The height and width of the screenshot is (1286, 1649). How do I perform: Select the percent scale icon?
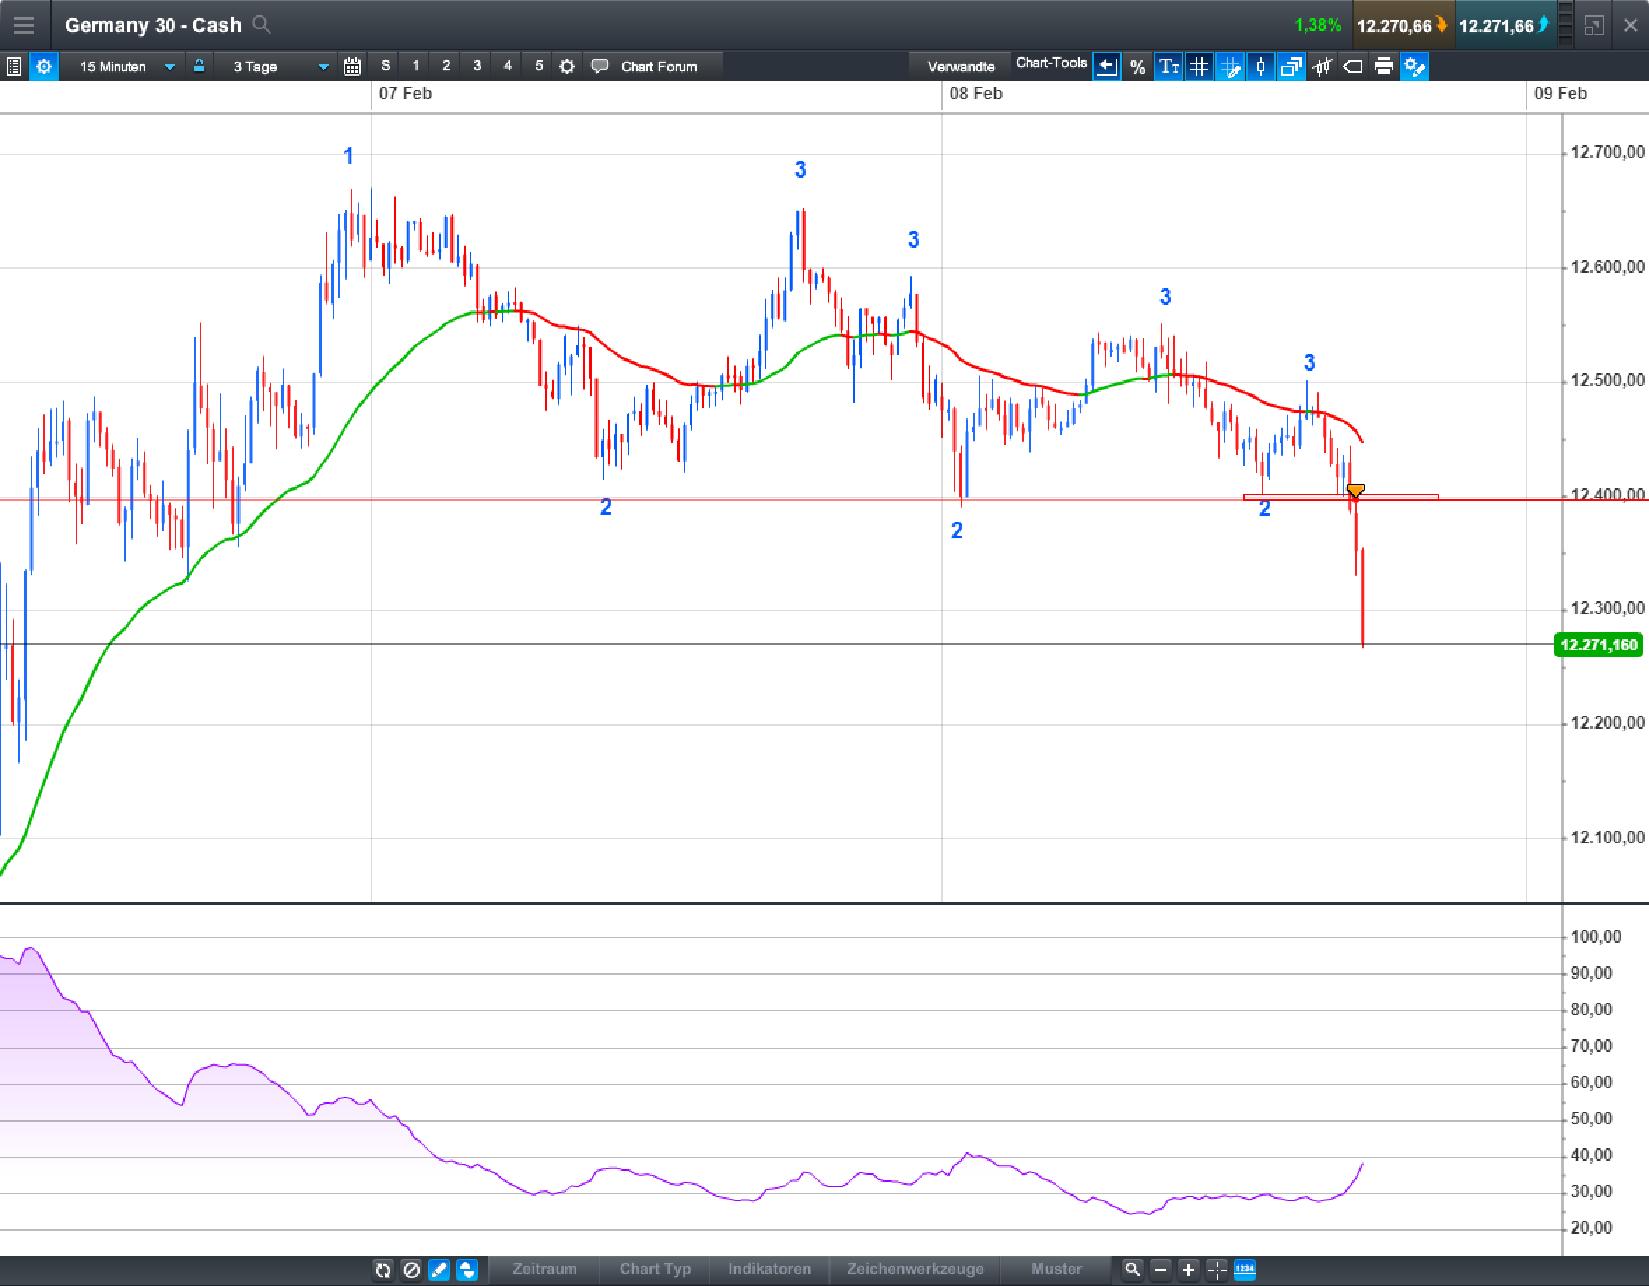tap(1137, 66)
